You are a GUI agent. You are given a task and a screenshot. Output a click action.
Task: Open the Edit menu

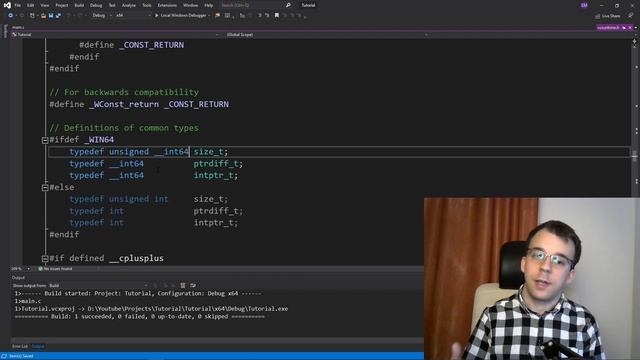click(31, 5)
